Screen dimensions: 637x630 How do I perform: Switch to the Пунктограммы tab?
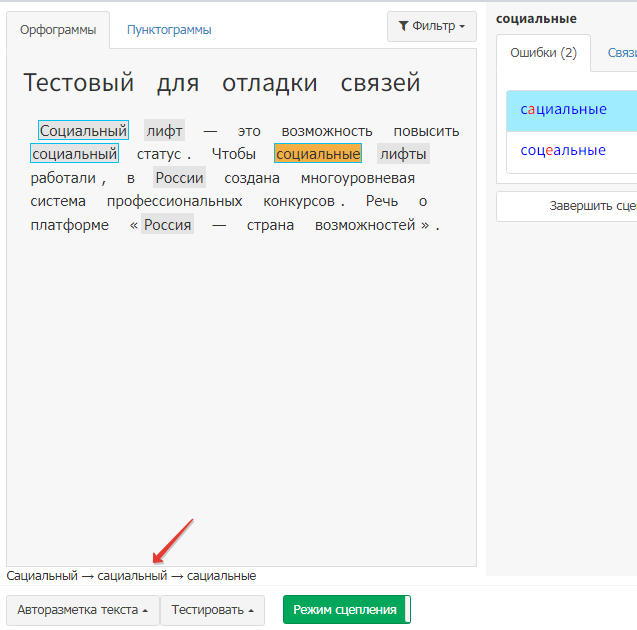(x=169, y=30)
